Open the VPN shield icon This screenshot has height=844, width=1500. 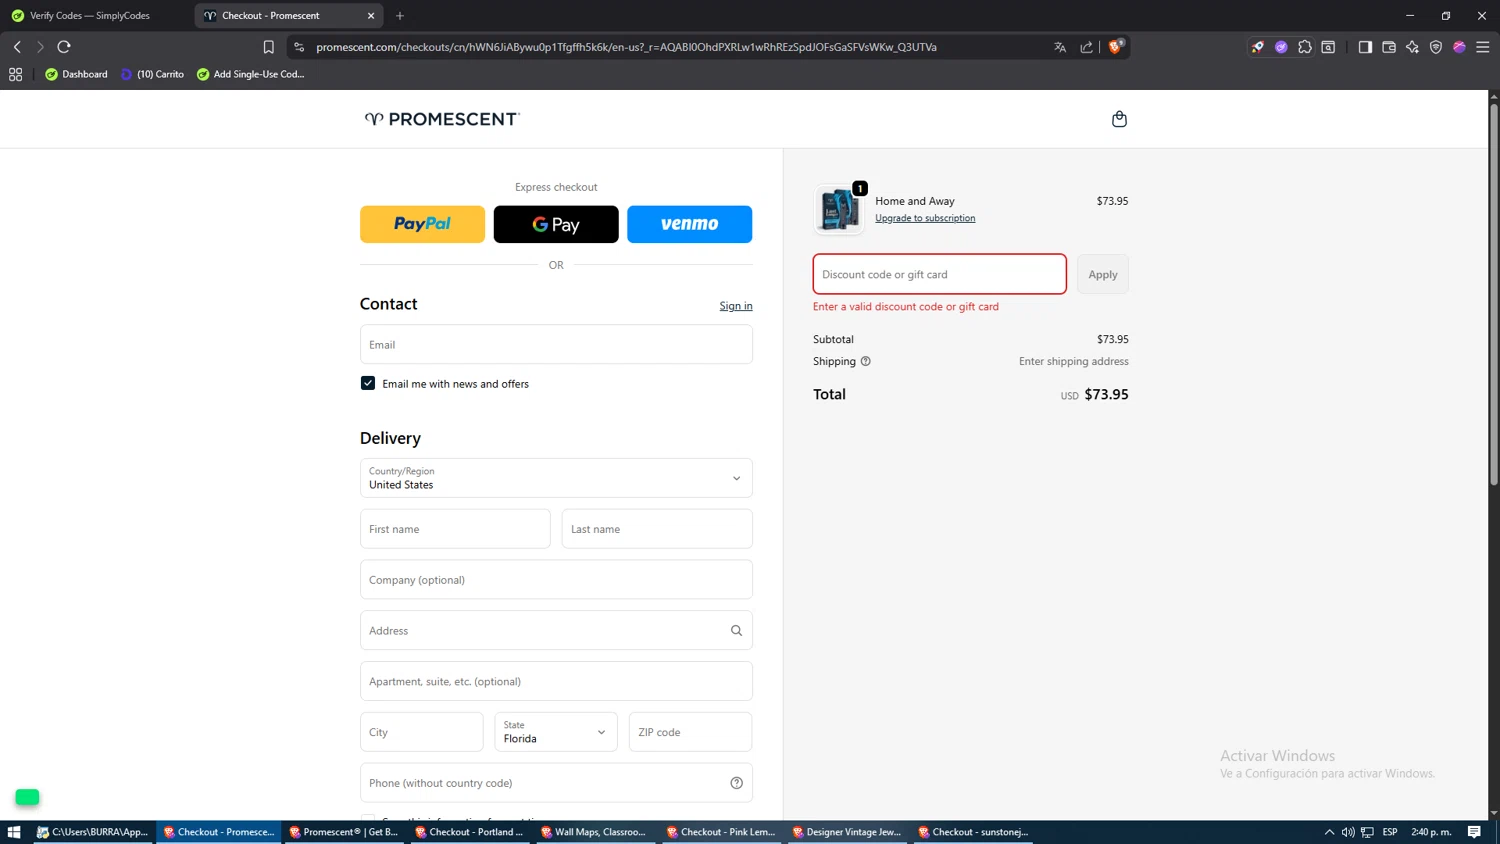pyautogui.click(x=1436, y=47)
